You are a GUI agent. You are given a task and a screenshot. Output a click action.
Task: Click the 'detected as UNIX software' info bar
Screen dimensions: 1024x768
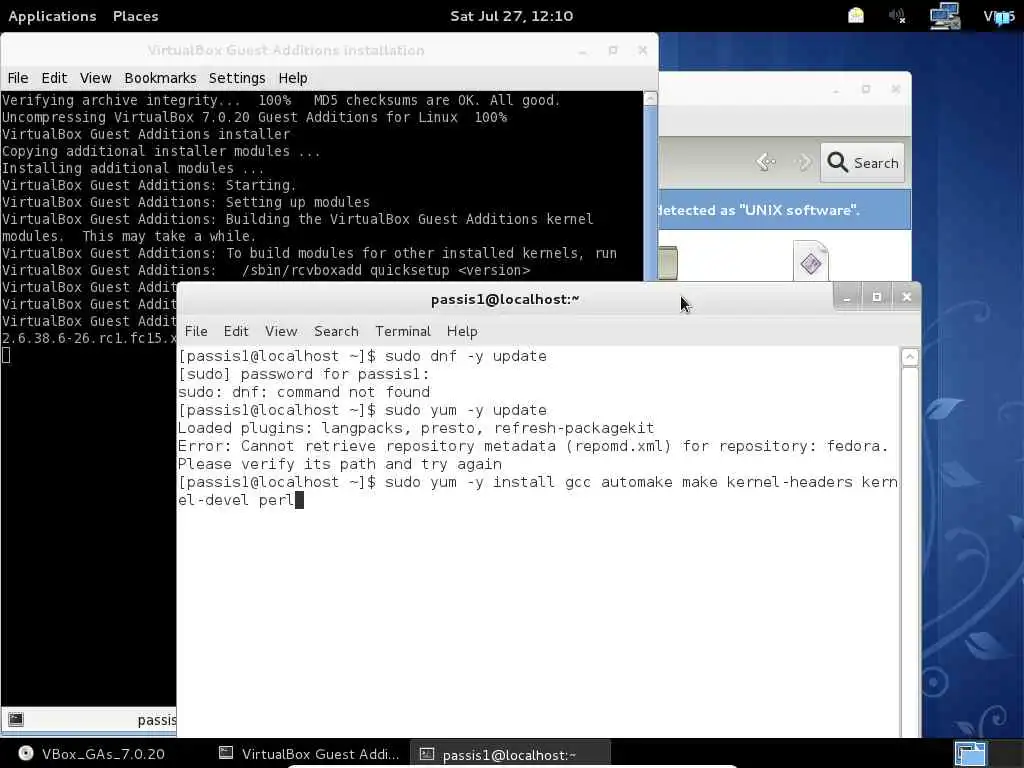point(784,210)
